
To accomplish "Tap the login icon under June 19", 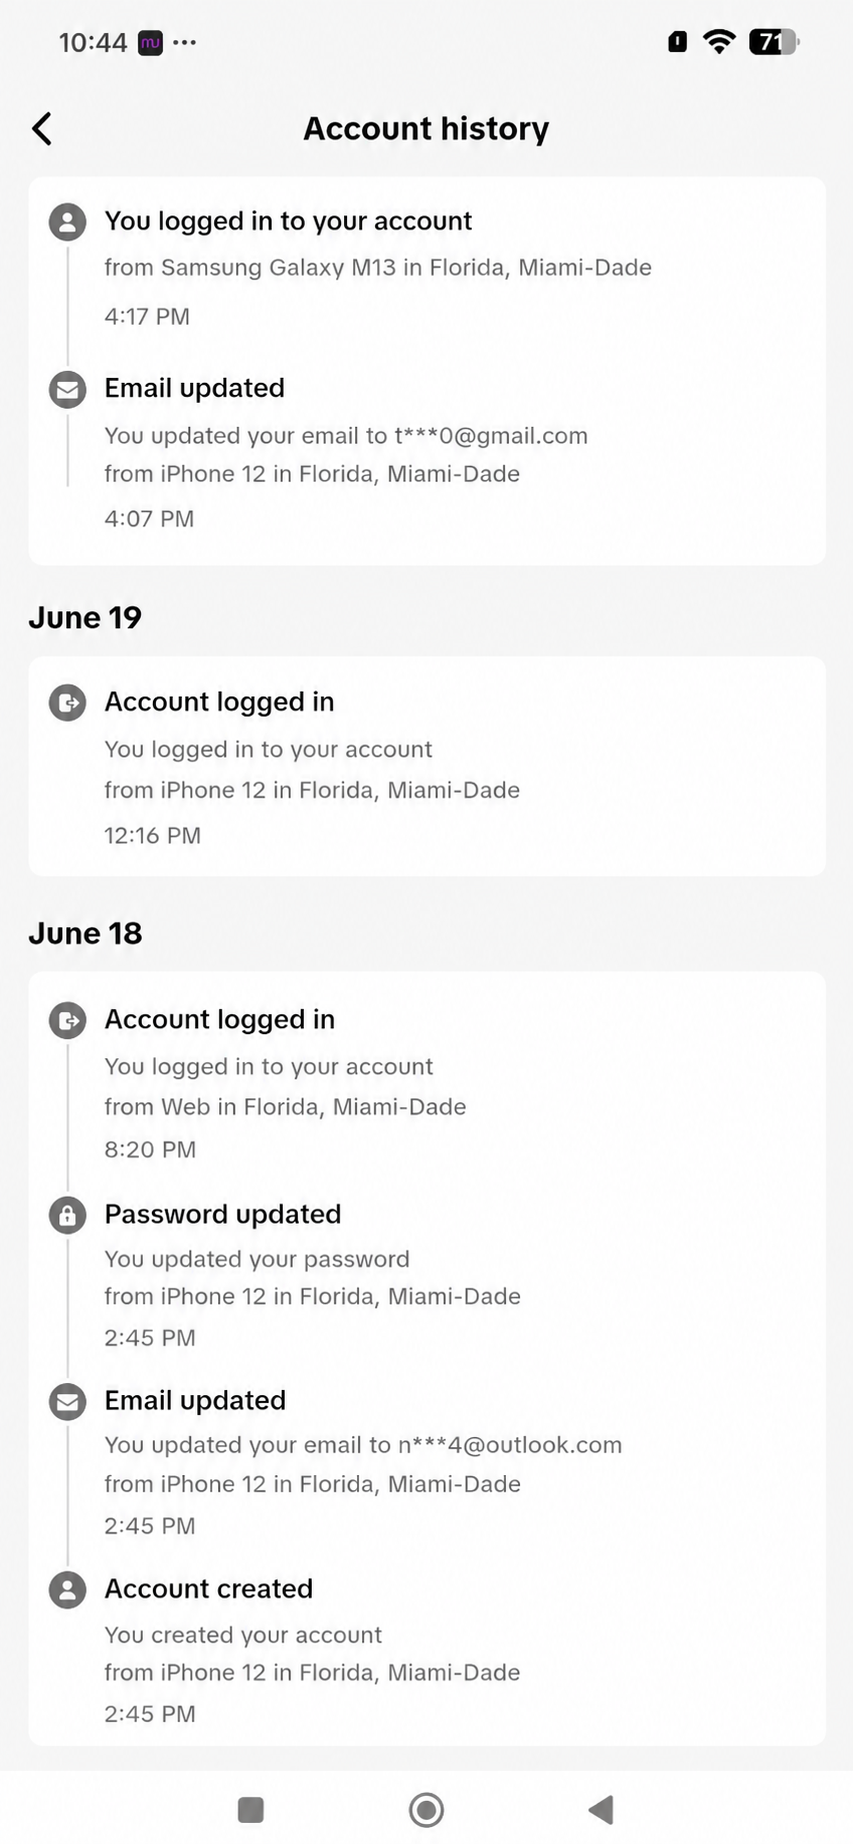I will coord(67,703).
